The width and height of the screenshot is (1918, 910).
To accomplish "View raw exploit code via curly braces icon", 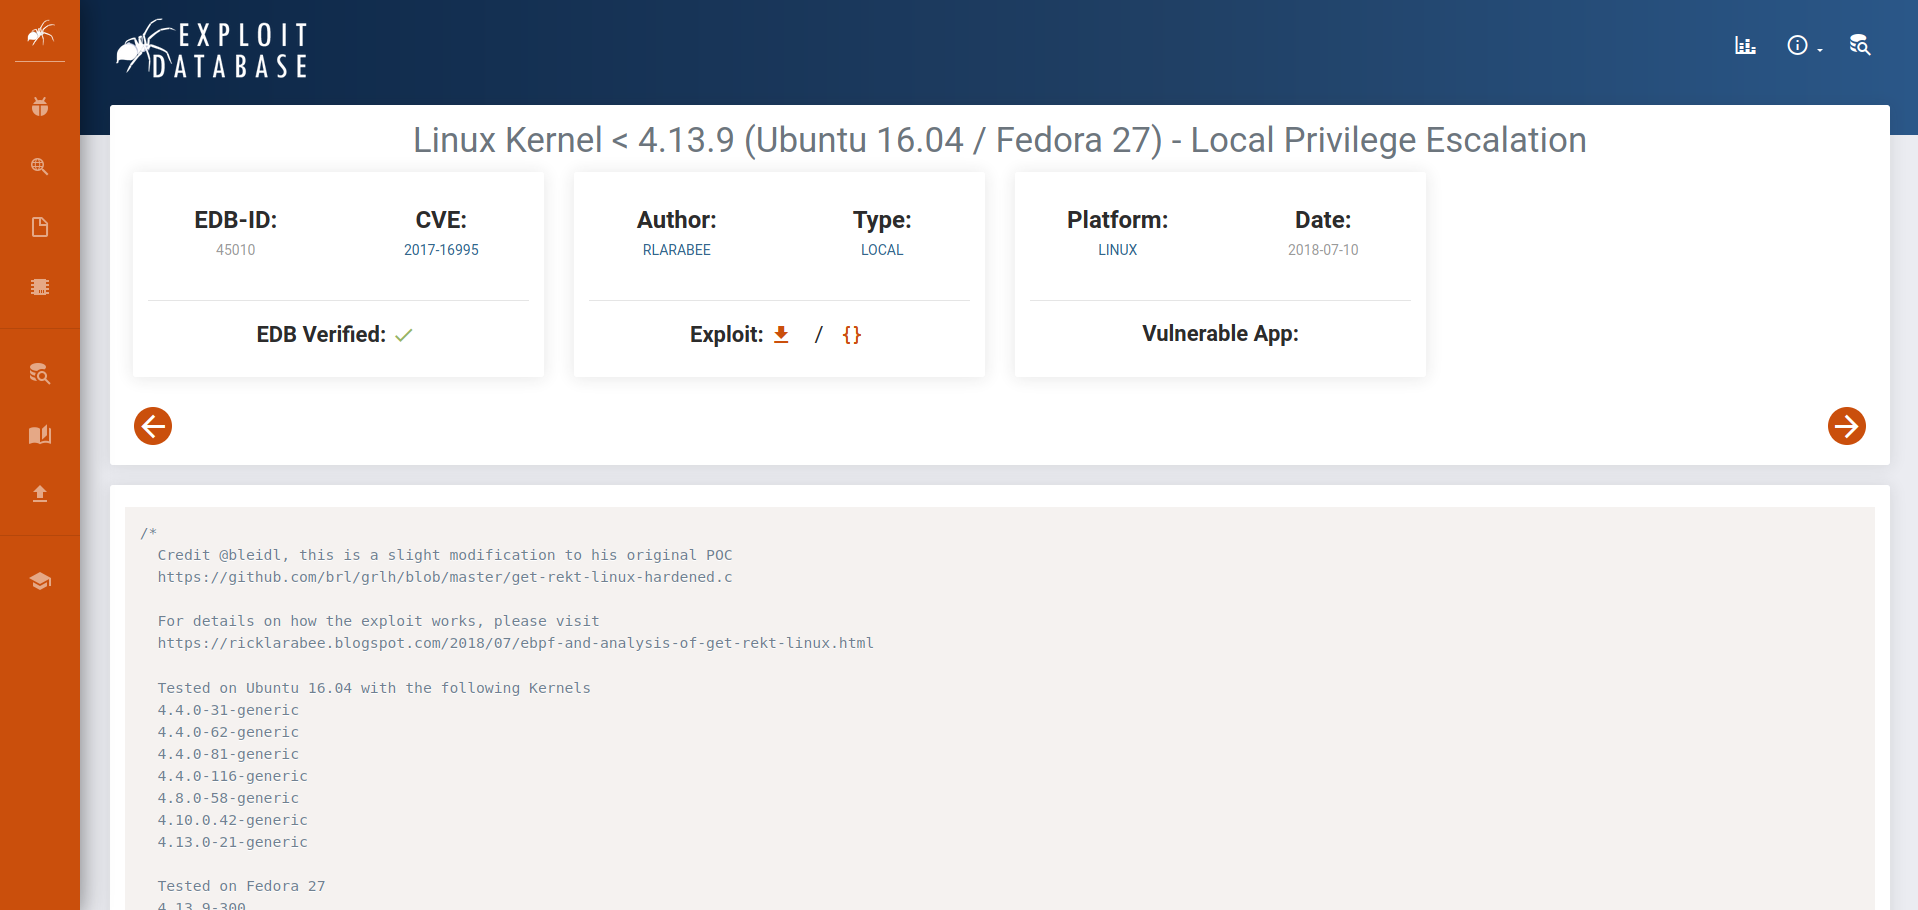I will tap(852, 335).
